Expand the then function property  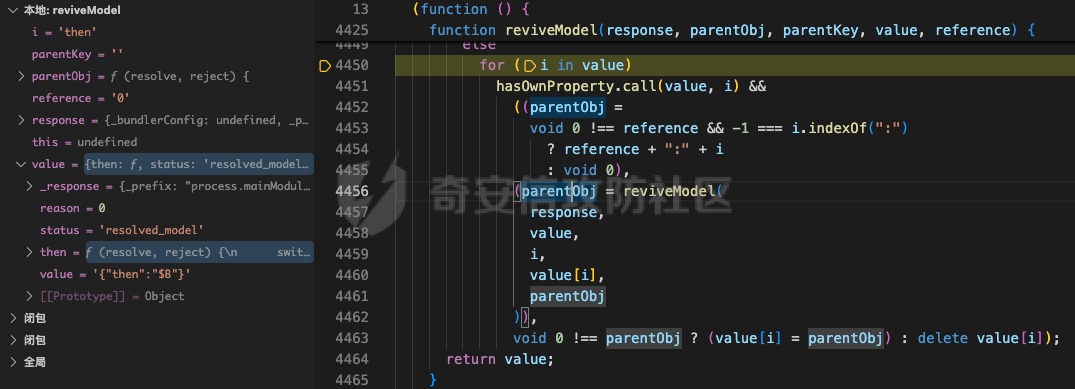[29, 252]
